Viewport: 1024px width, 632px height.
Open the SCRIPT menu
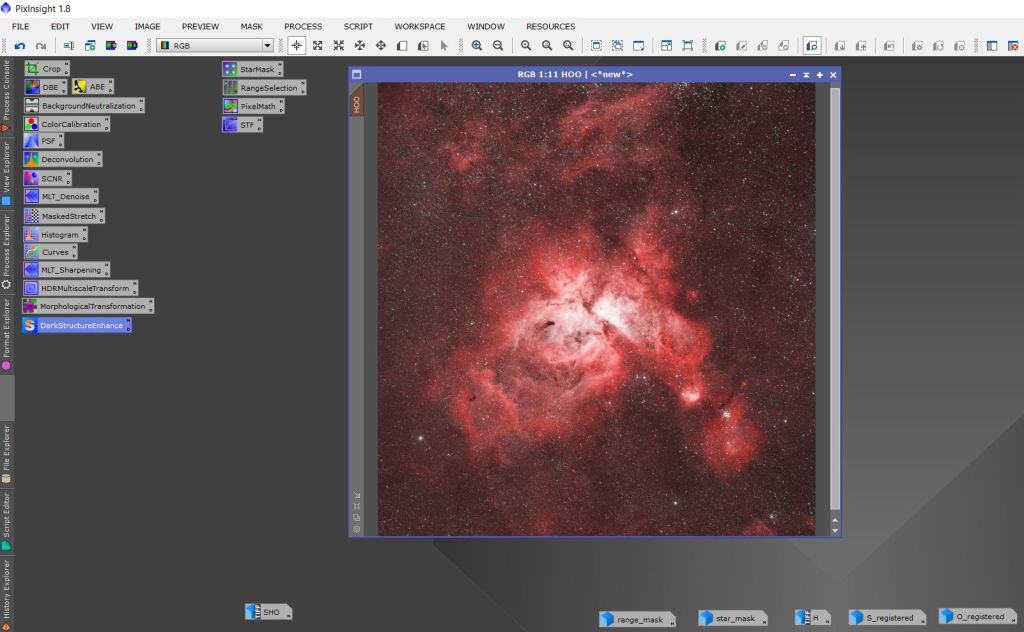[358, 26]
